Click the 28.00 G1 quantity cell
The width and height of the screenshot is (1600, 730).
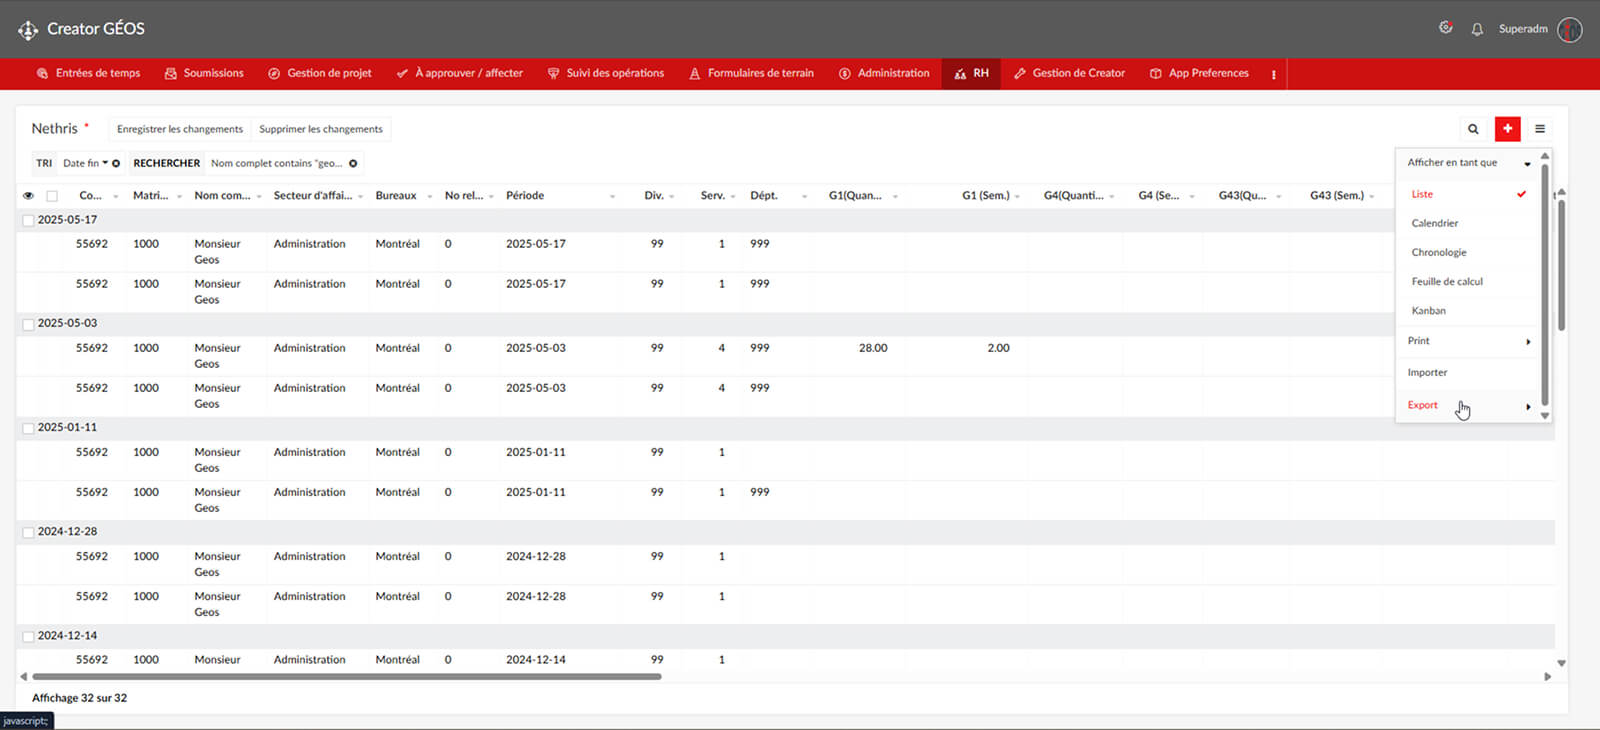click(x=873, y=348)
